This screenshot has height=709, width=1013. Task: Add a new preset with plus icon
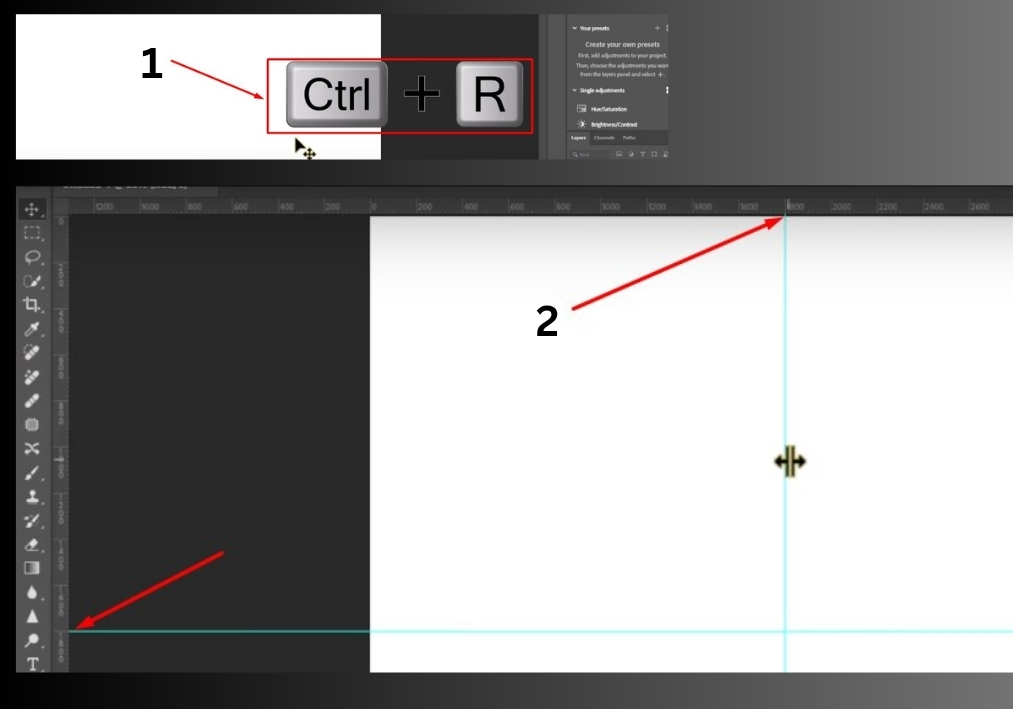click(657, 28)
